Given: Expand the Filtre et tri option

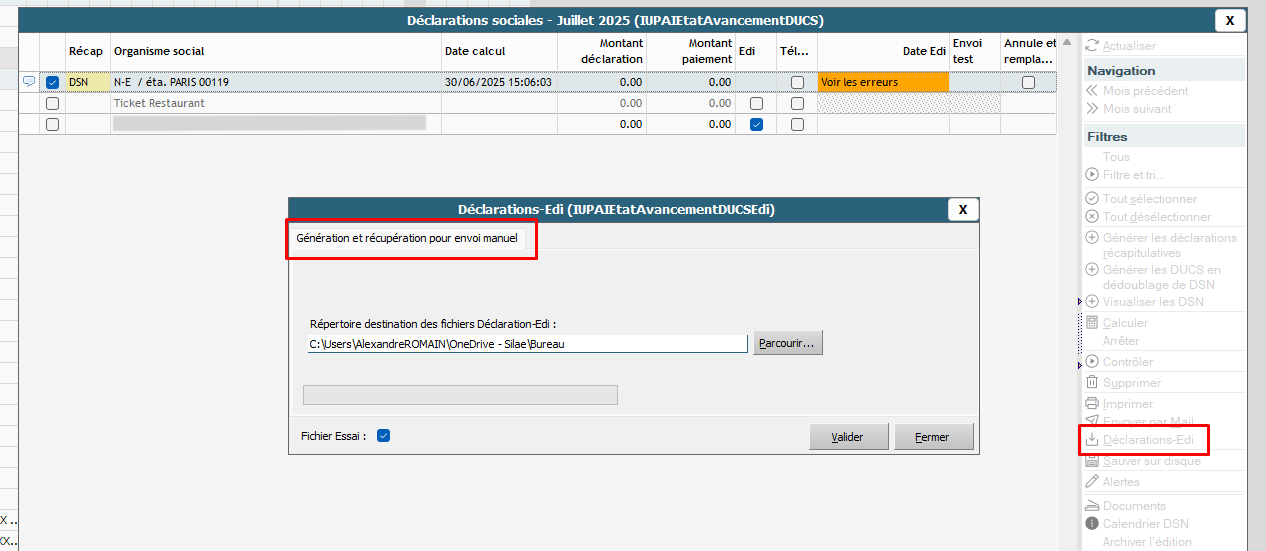Looking at the screenshot, I should 1092,175.
